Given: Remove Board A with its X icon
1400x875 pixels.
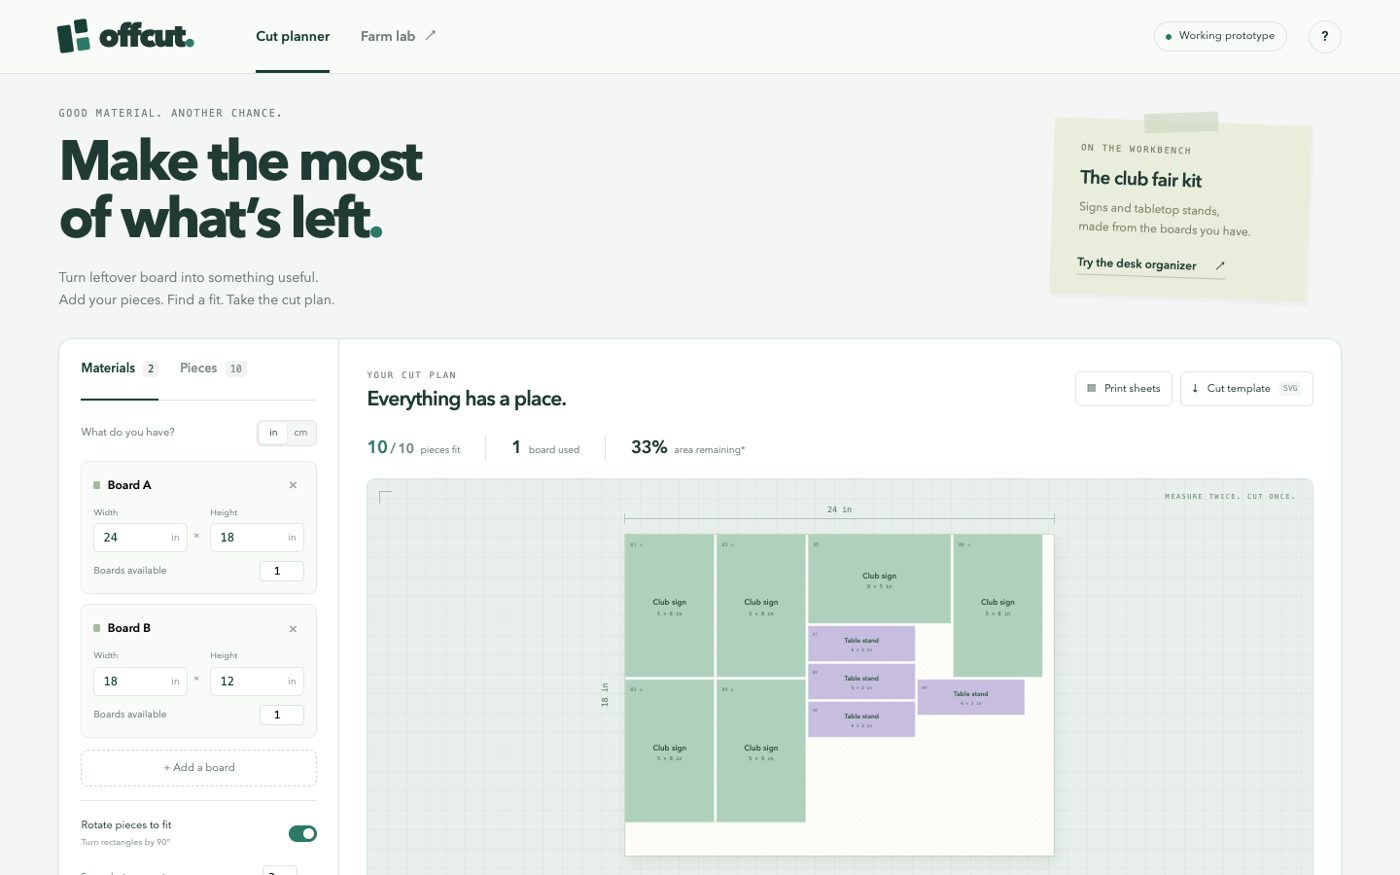Looking at the screenshot, I should [x=293, y=485].
